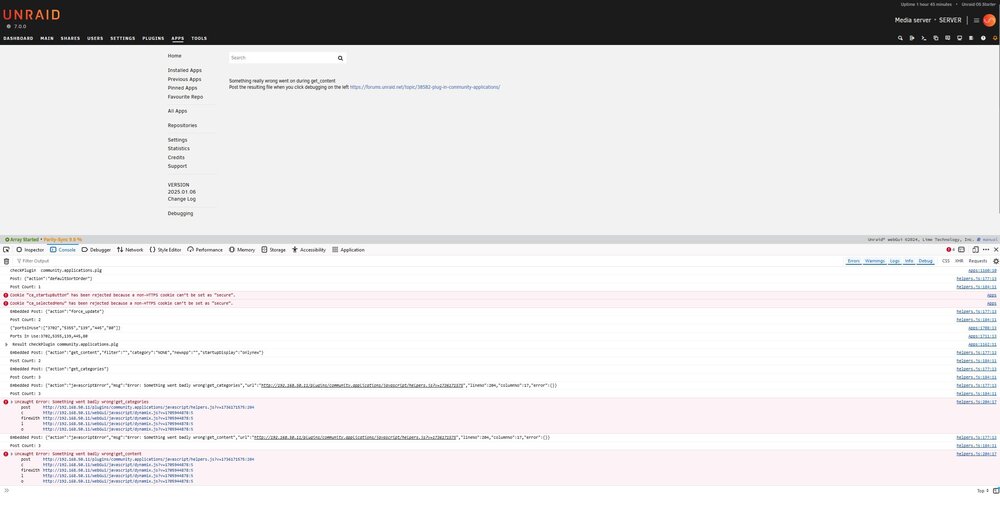Click the info circle icon in Unraid header
The image size is (1000, 508).
pos(983,38)
